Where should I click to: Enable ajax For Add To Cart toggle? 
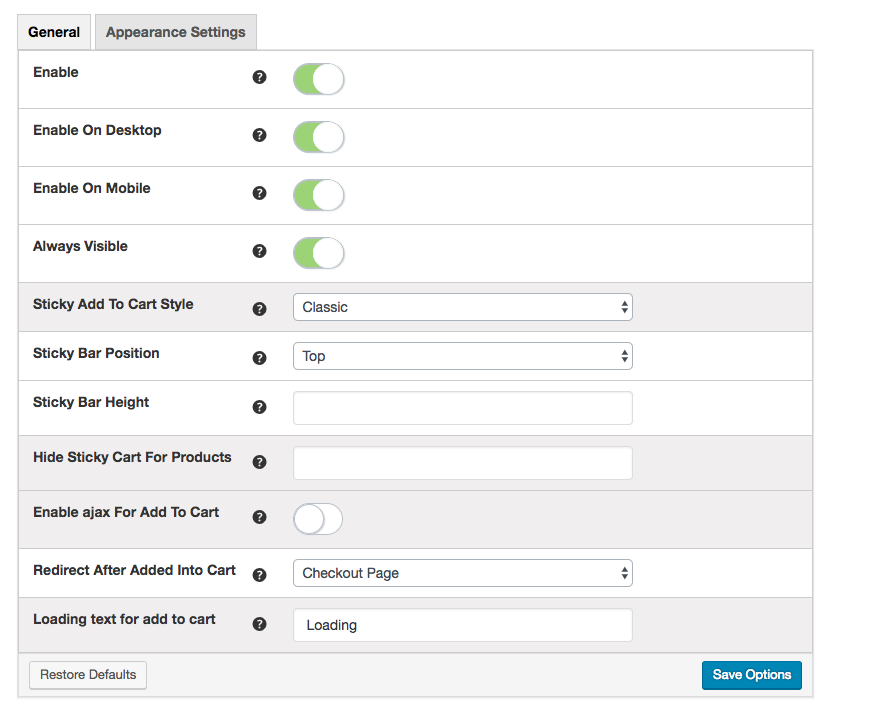pos(318,519)
